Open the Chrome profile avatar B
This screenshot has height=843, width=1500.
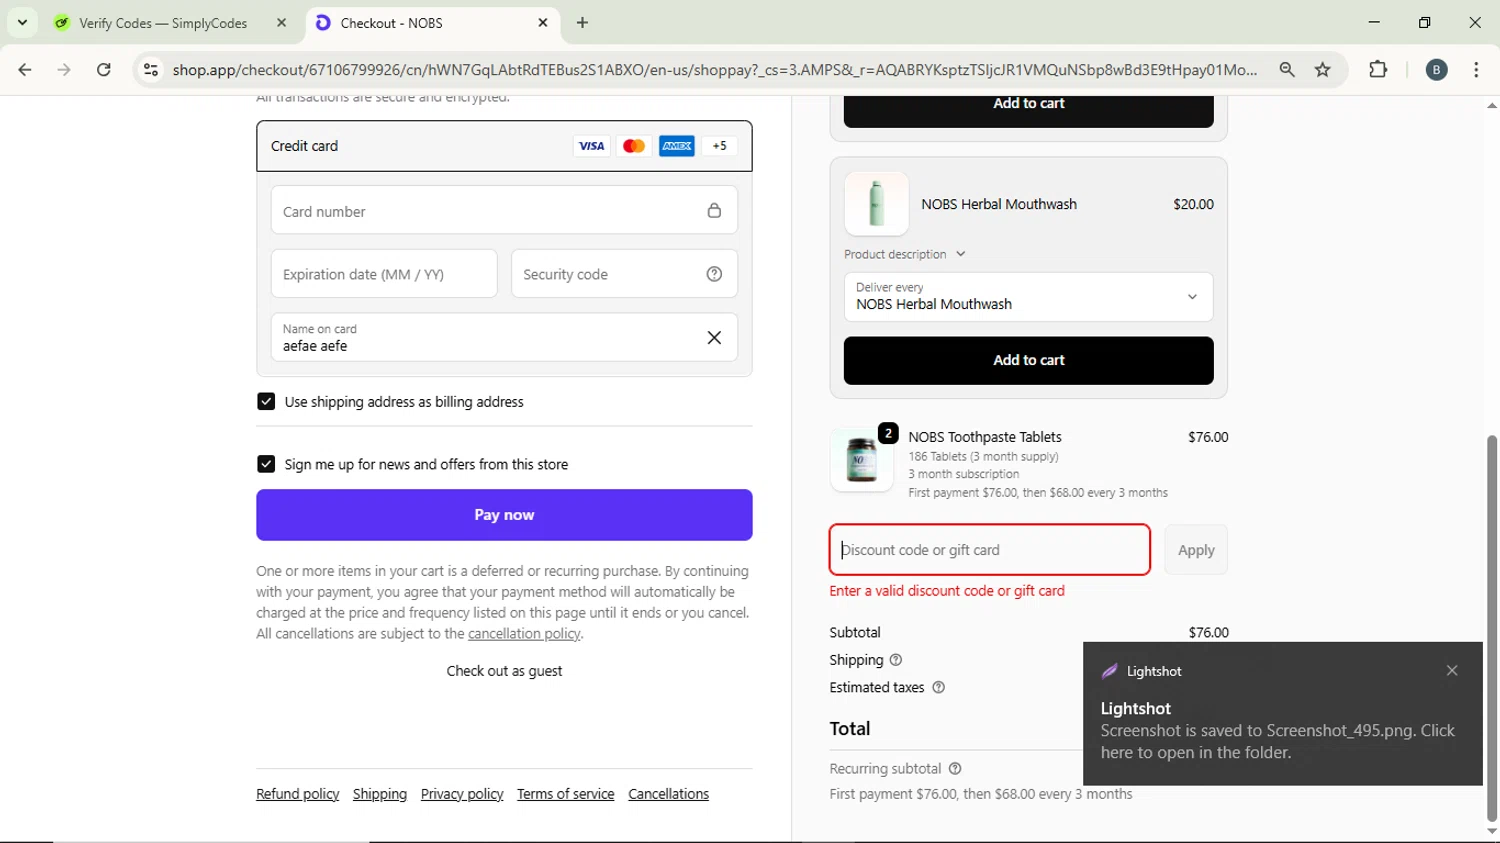click(1436, 69)
